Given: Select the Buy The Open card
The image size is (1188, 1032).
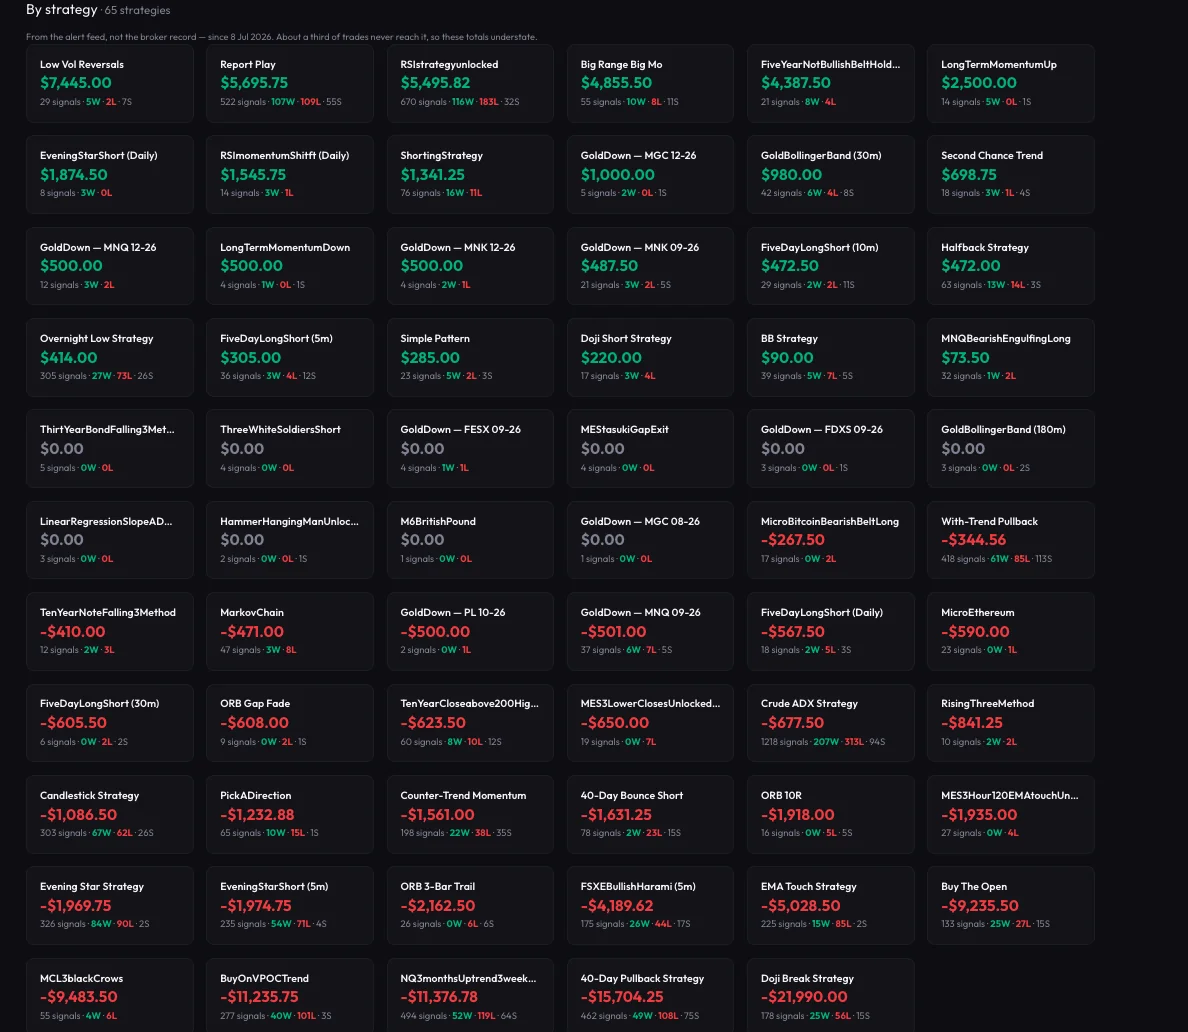Looking at the screenshot, I should 1011,905.
